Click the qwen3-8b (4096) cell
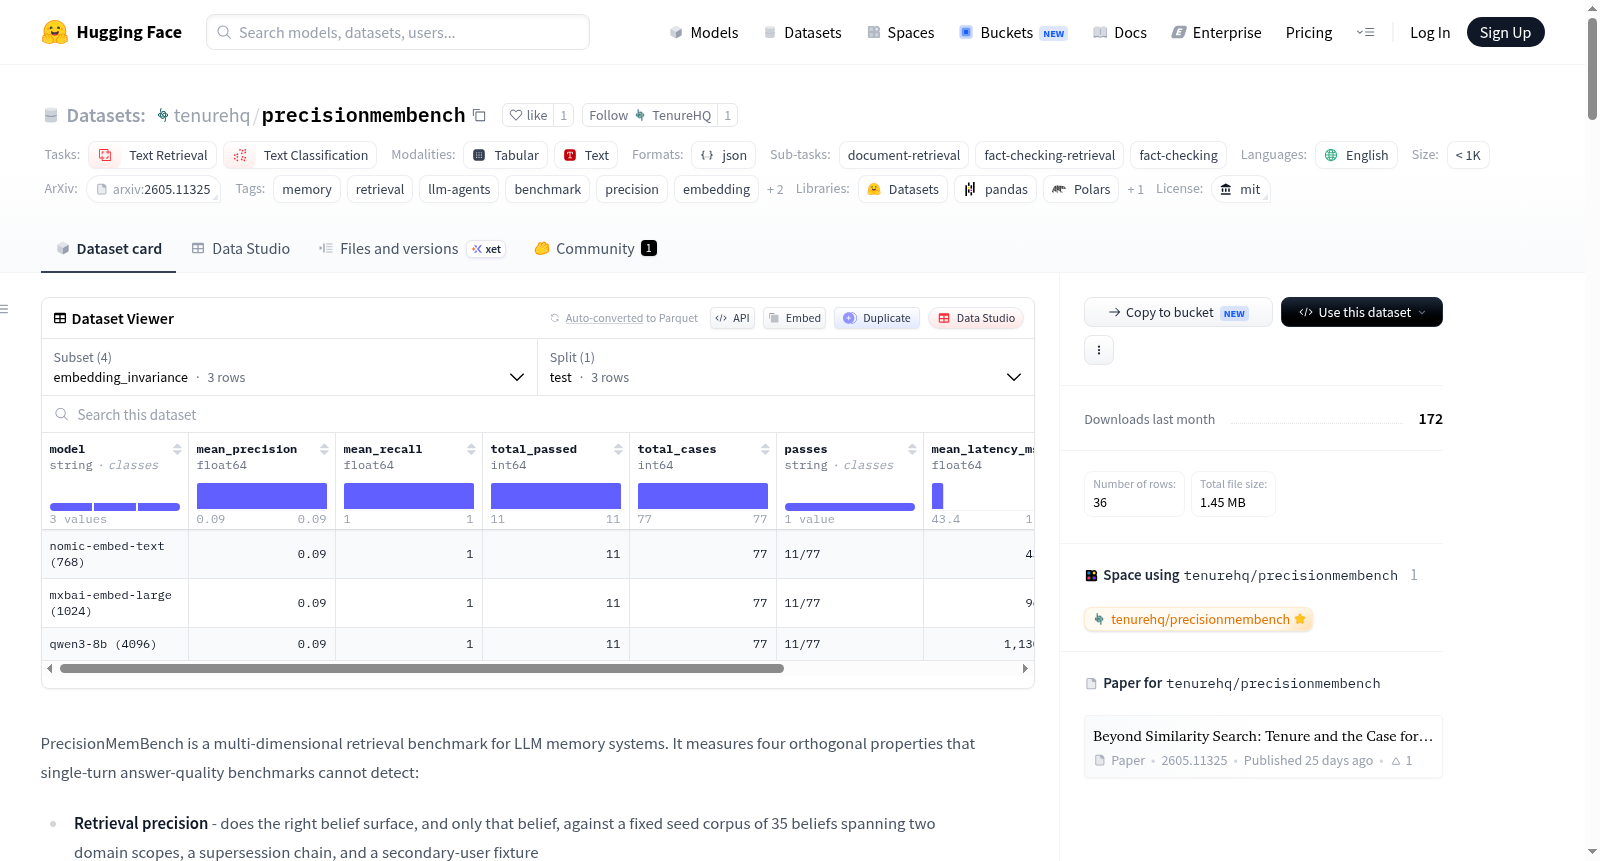 point(115,644)
